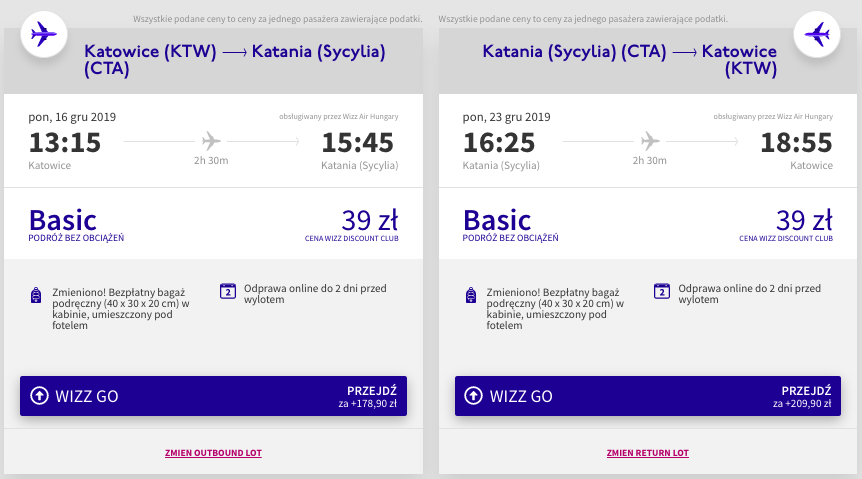Click the up-arrow icon on WIZZ GO +209,90 zł
The width and height of the screenshot is (862, 479).
(x=473, y=395)
